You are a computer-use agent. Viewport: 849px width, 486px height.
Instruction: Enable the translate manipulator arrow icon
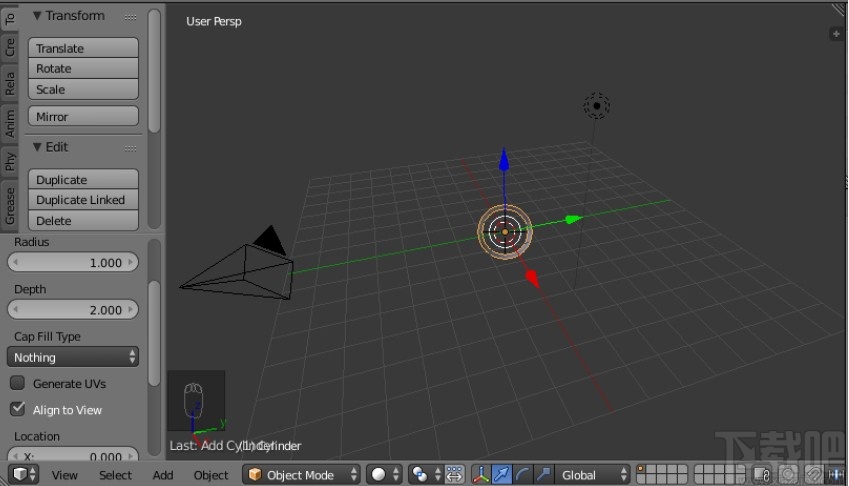(x=501, y=475)
